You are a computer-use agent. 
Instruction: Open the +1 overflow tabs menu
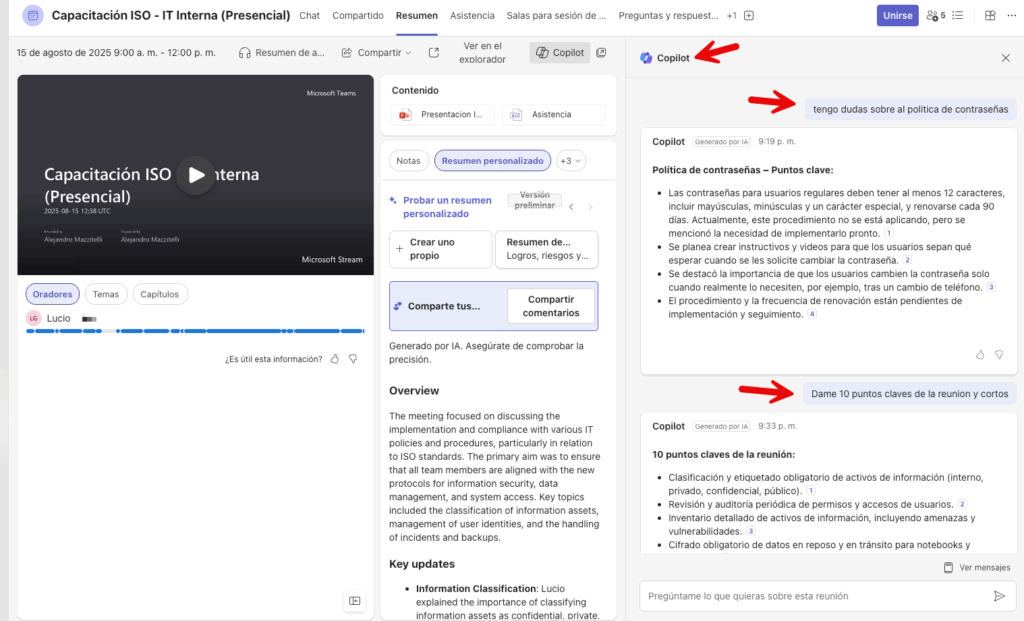coord(731,16)
